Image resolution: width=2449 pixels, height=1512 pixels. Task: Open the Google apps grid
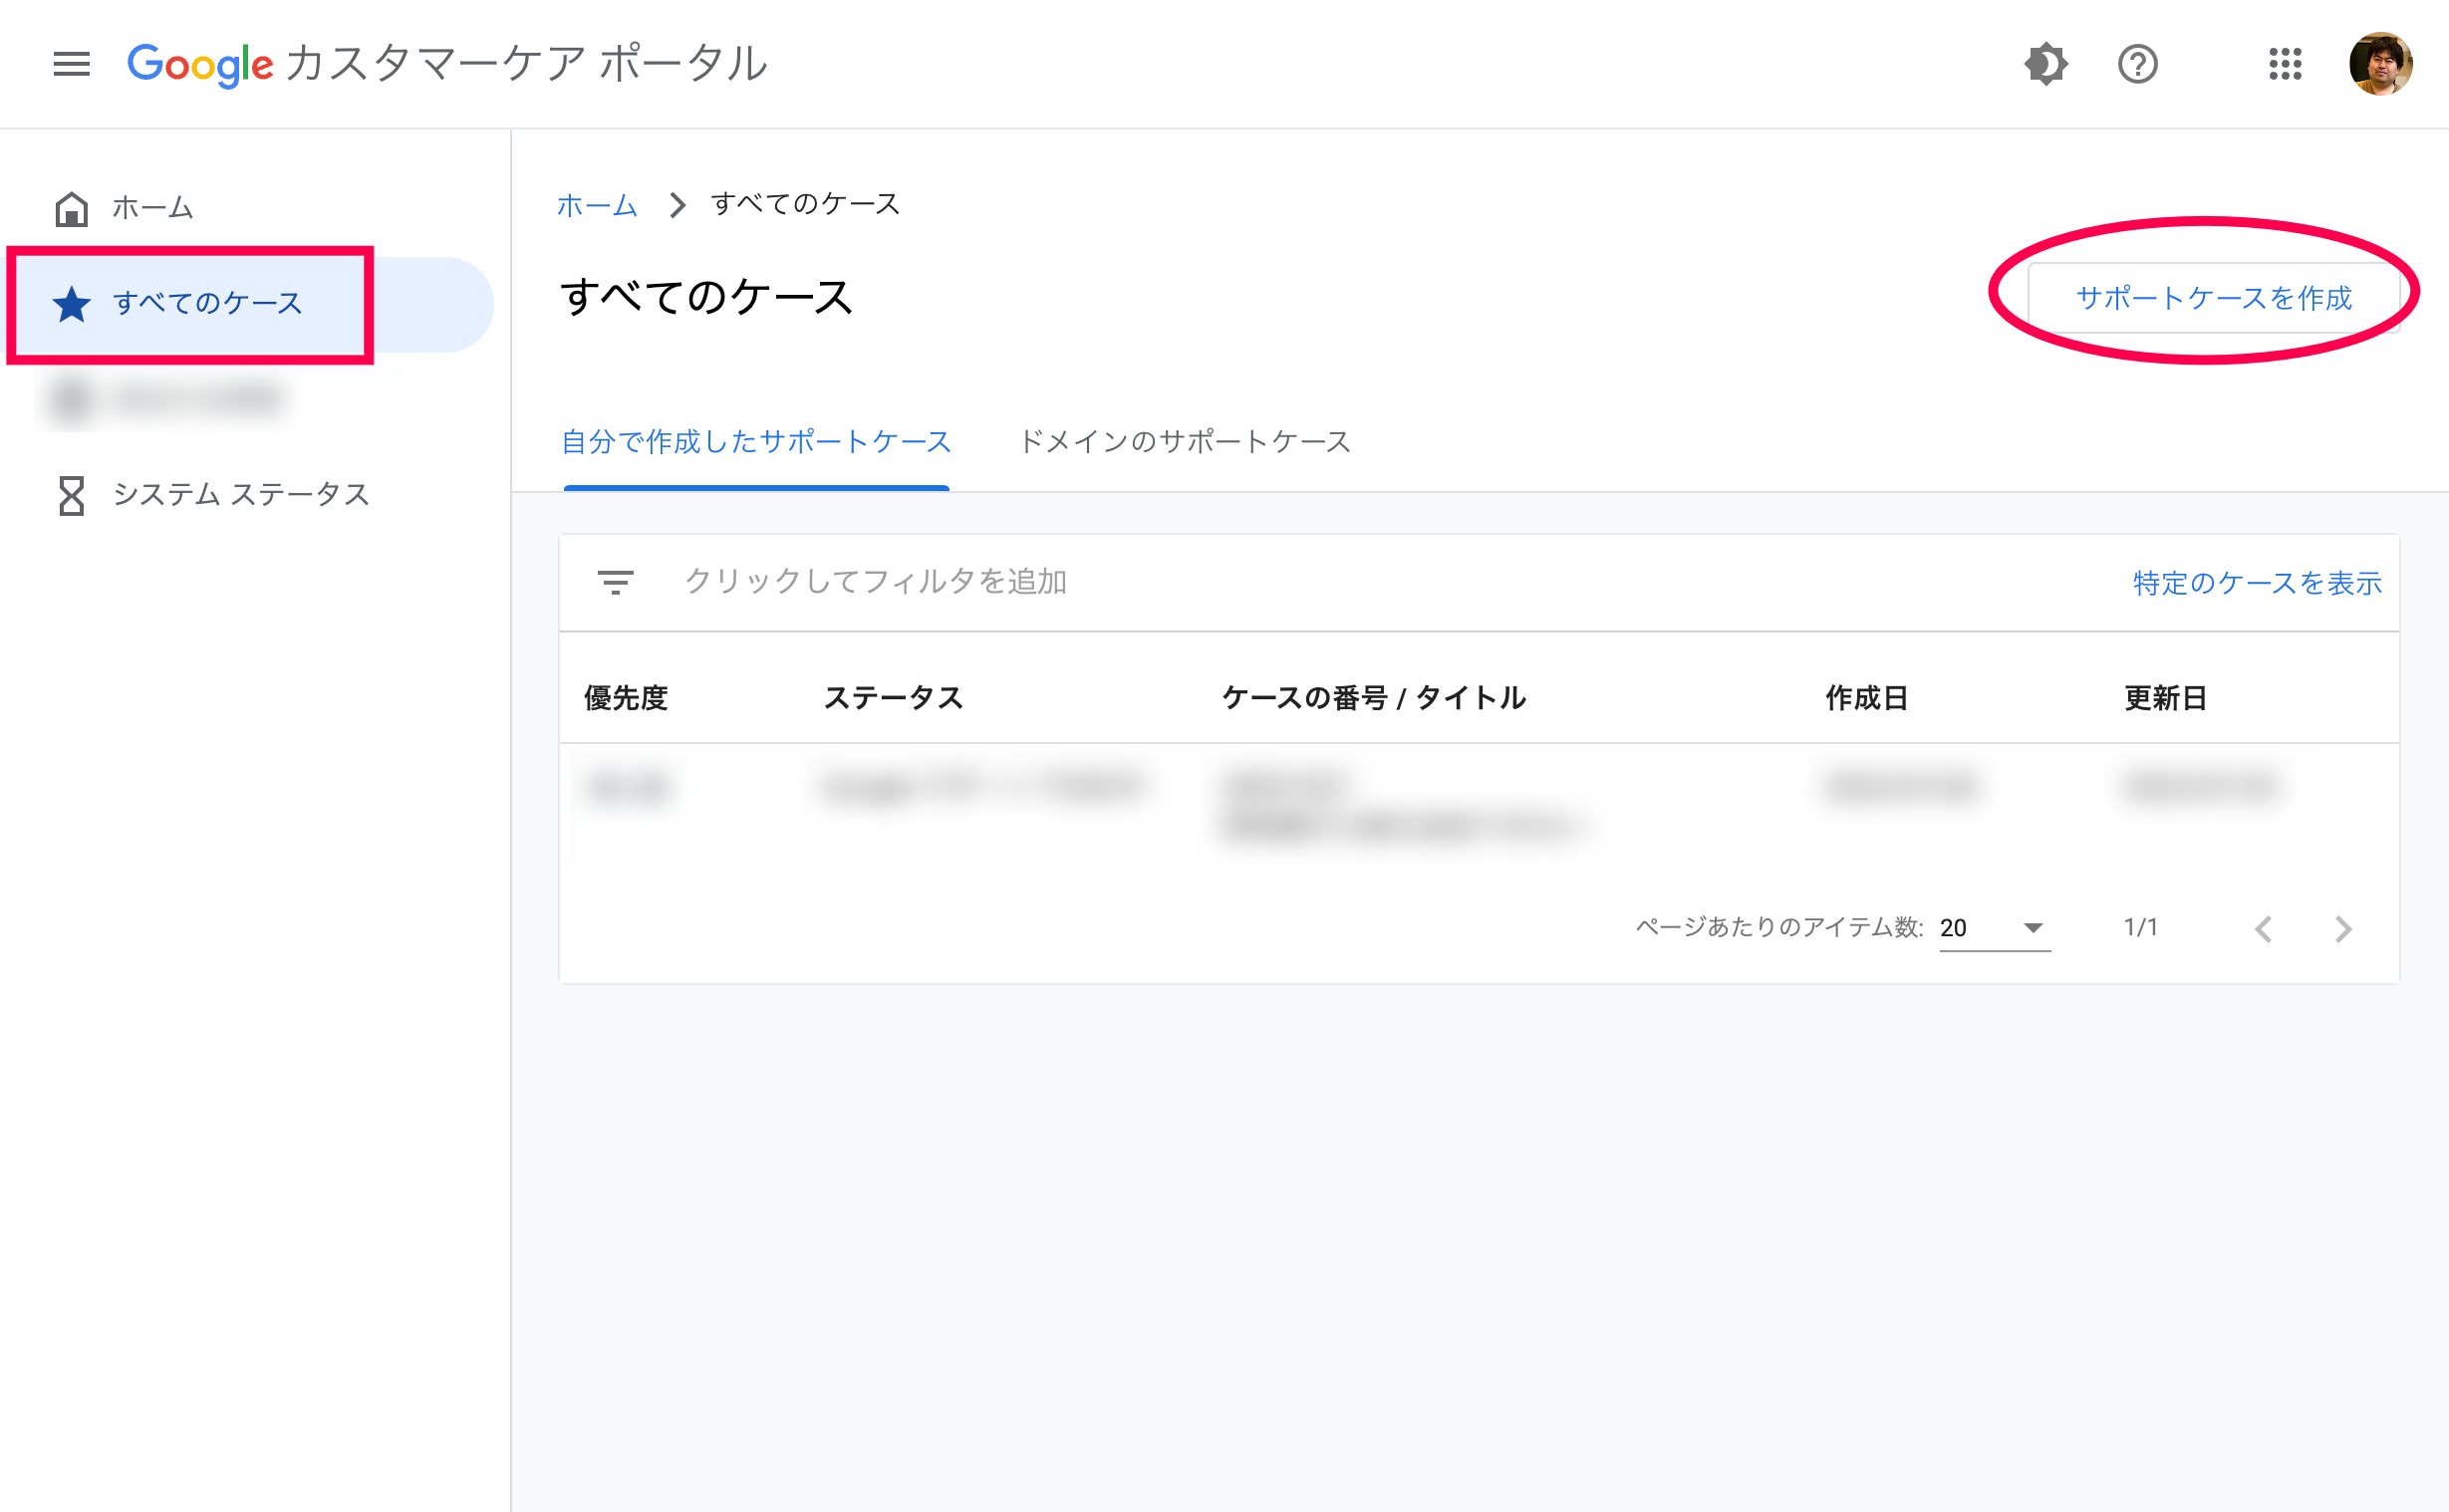tap(2285, 64)
